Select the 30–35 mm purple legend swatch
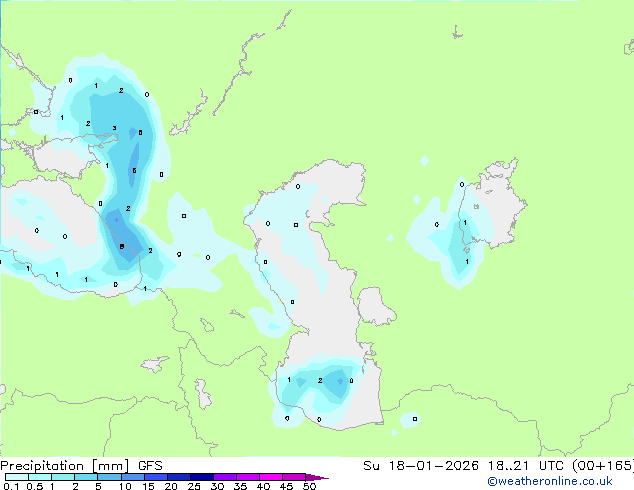Screen dimensions: 634x490 pos(224,477)
